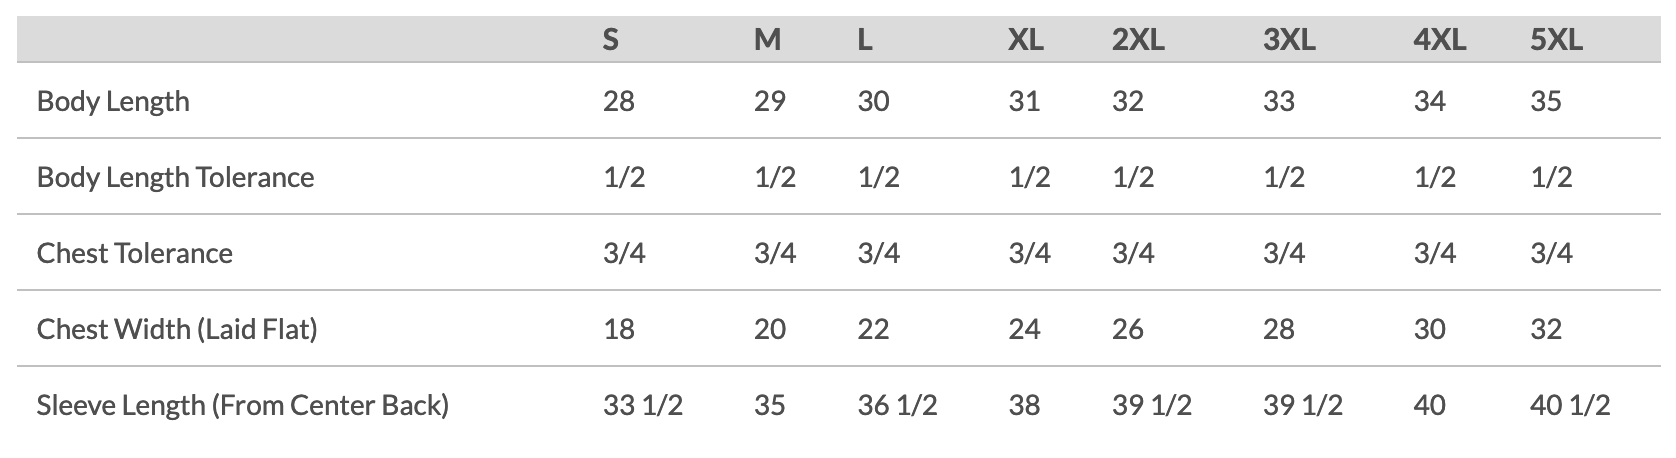The height and width of the screenshot is (458, 1676).
Task: Click the 28 body length value for S
Action: coord(619,101)
